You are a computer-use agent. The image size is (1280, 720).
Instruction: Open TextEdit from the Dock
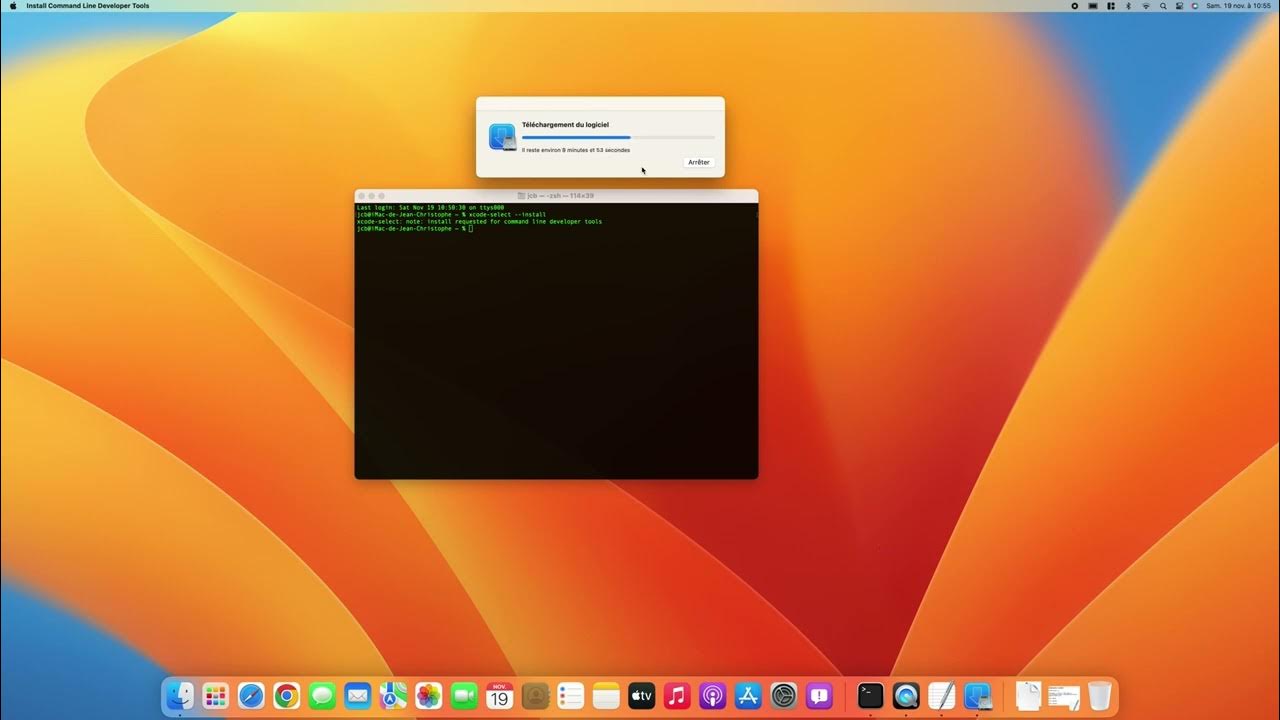[942, 695]
